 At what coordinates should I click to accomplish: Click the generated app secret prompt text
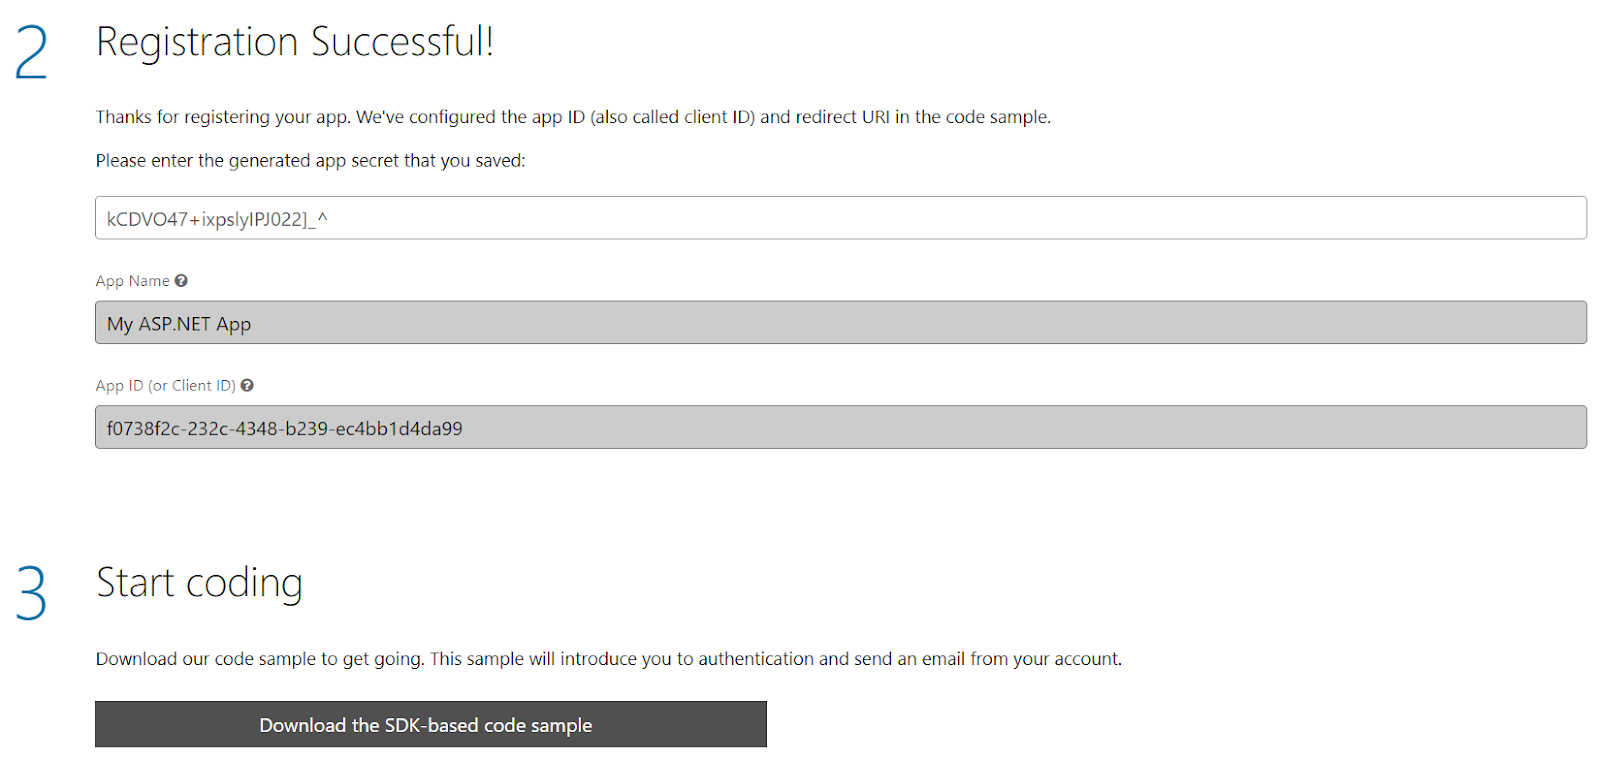(311, 160)
